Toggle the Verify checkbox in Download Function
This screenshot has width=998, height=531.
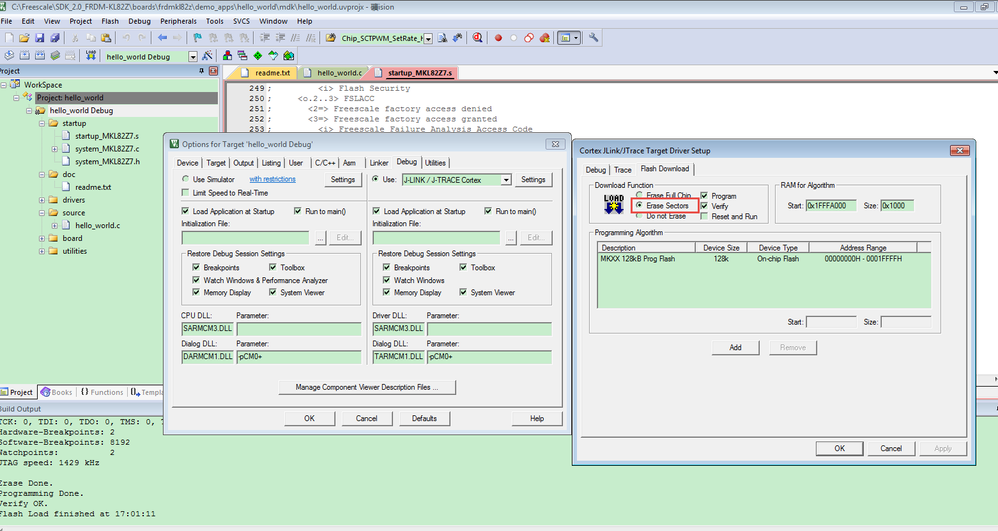coord(704,206)
